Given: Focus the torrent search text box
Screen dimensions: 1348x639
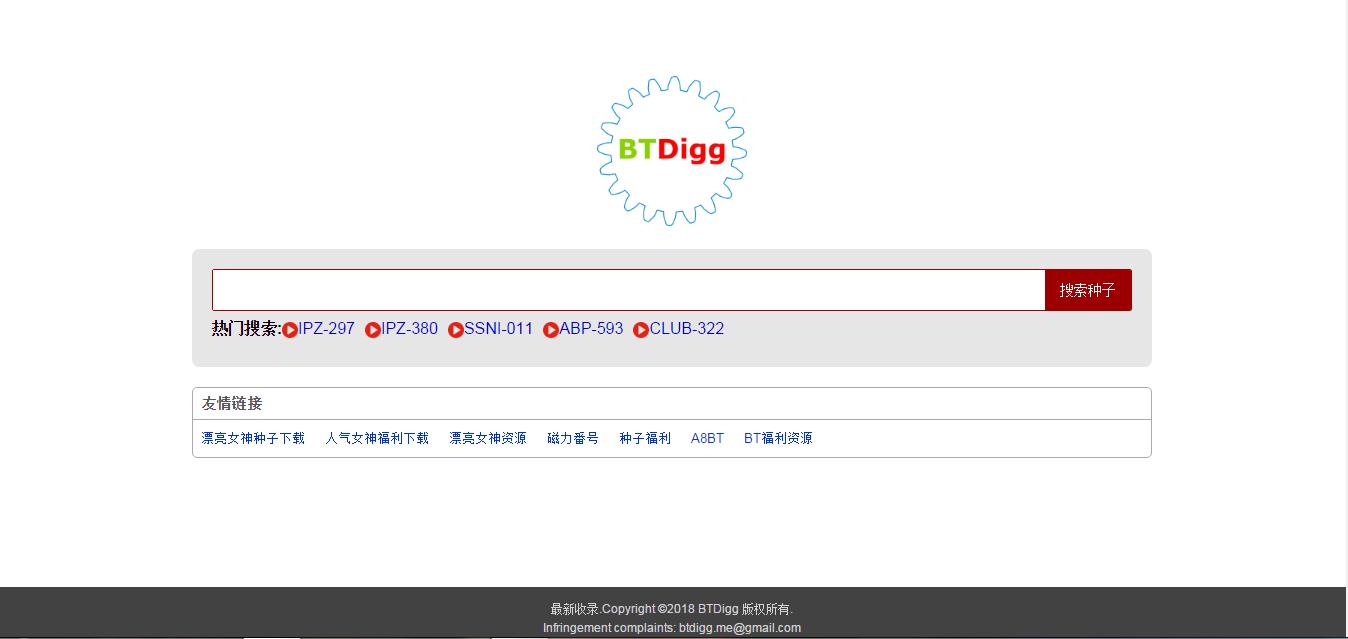Looking at the screenshot, I should click(628, 290).
